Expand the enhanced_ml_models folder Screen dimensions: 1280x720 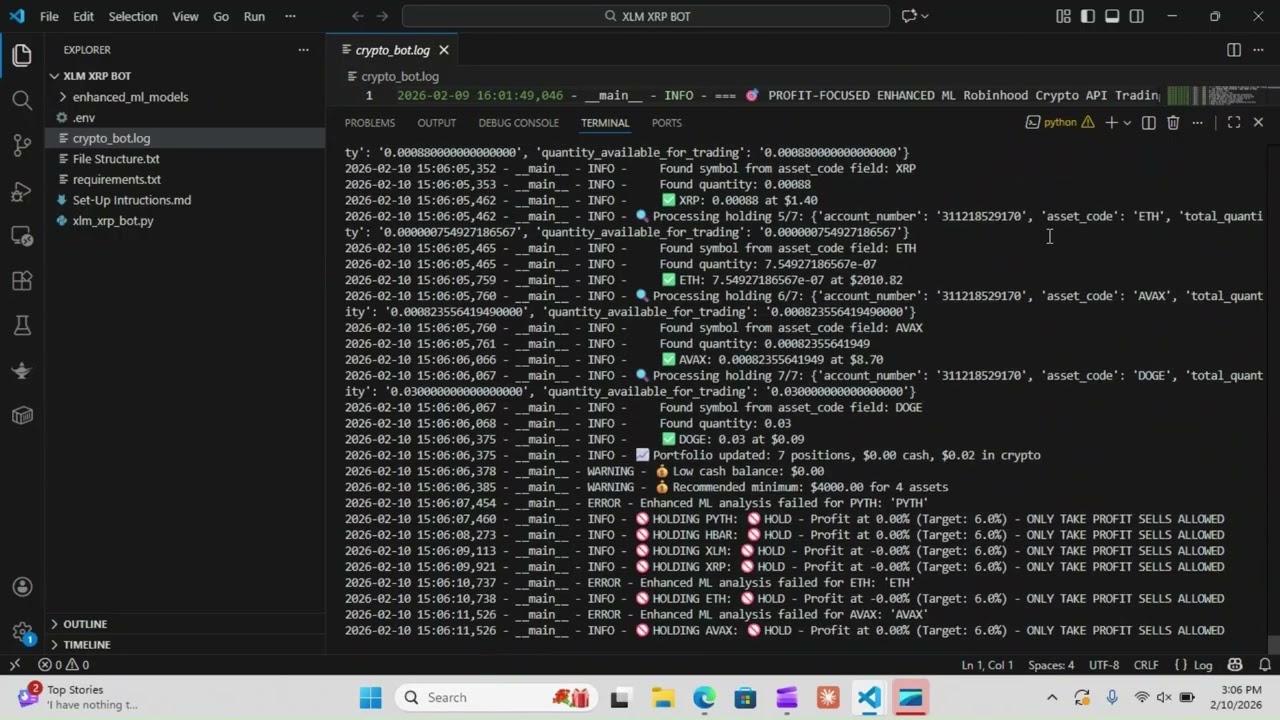click(x=185, y=97)
